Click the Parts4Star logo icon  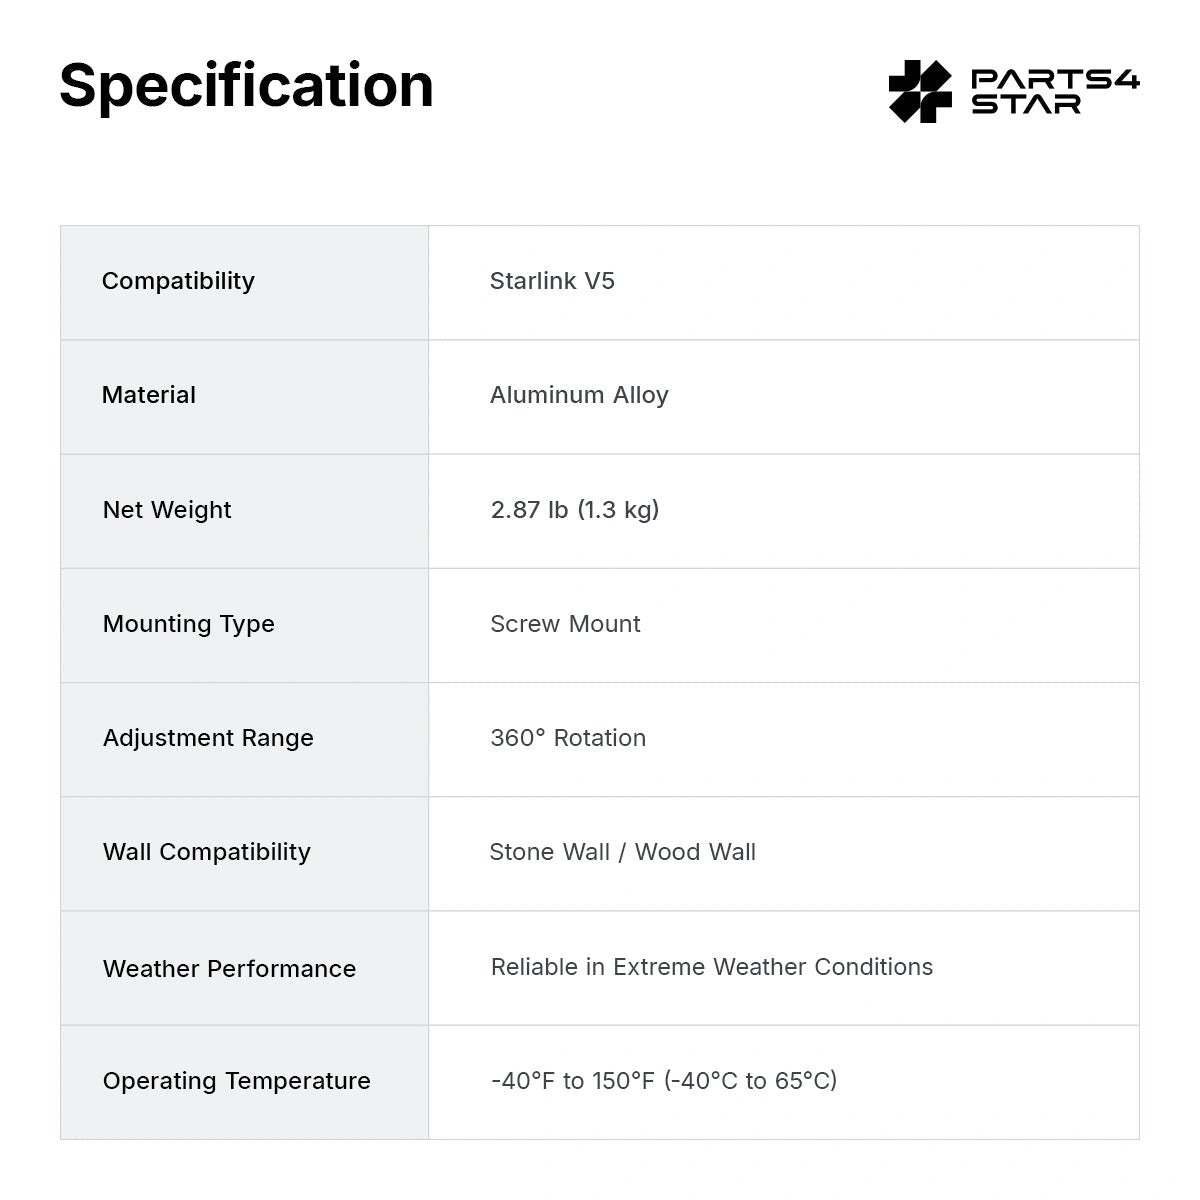(920, 91)
